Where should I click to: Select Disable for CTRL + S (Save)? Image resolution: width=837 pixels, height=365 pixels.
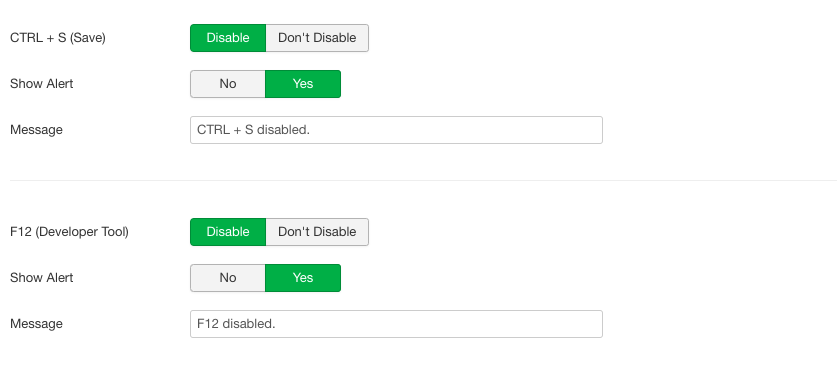(228, 38)
